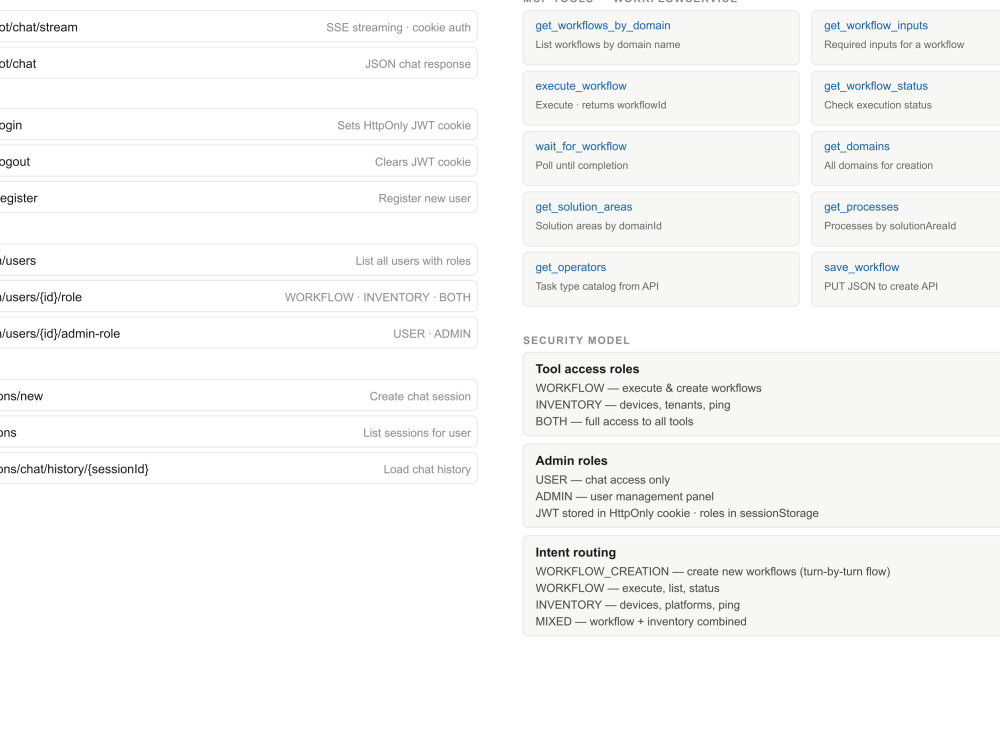Click the 'PUT JSON to create API' text
The height and width of the screenshot is (750, 1000).
point(881,287)
